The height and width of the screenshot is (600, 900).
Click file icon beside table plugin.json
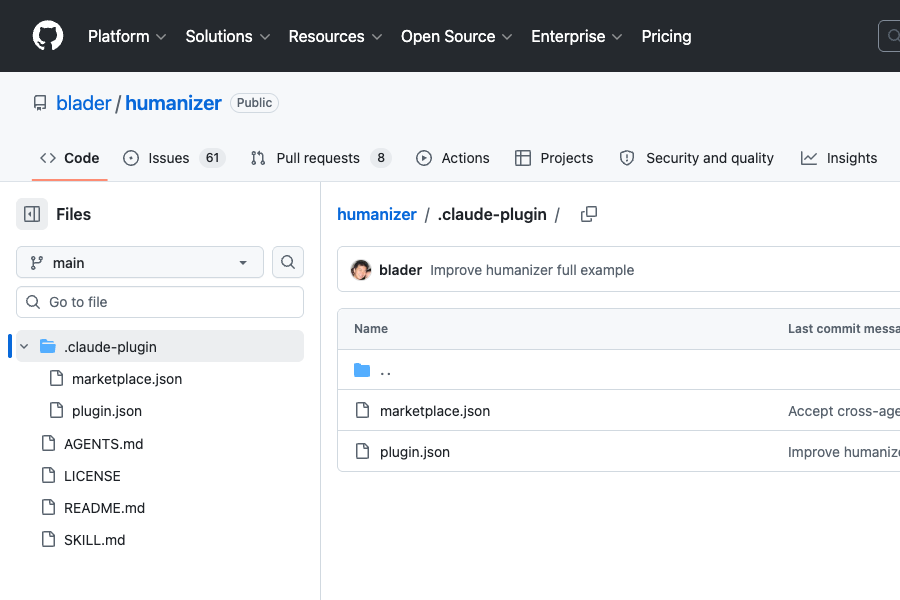point(362,451)
